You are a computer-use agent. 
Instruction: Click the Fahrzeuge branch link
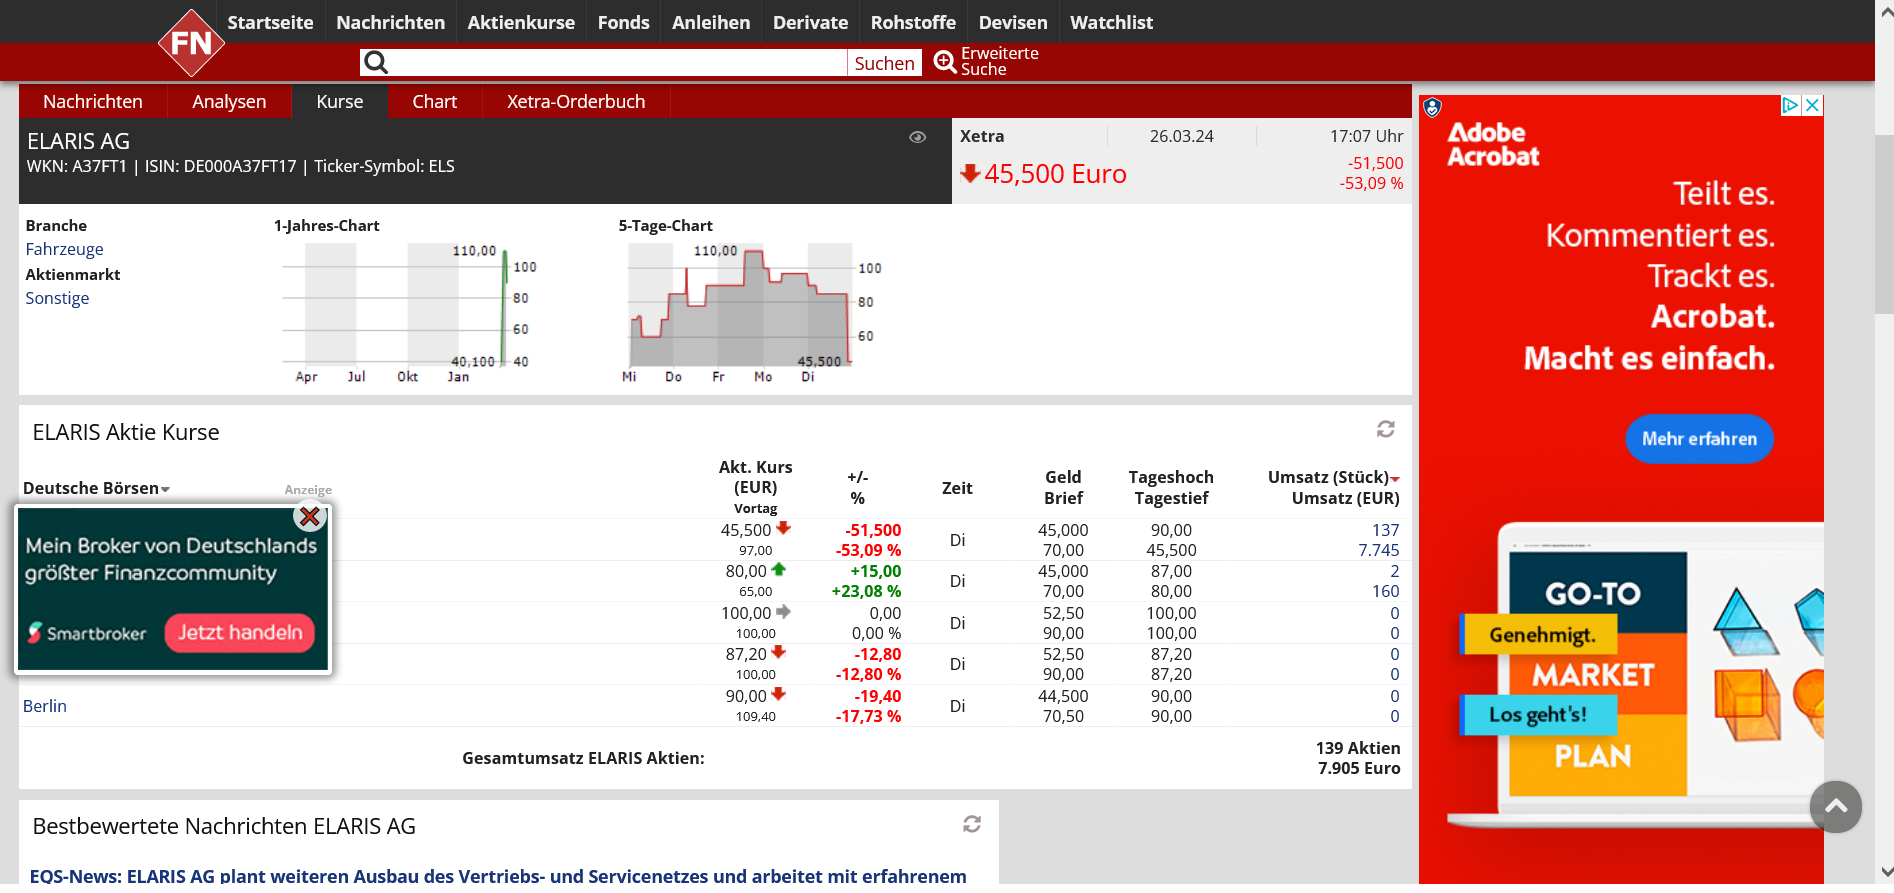[64, 249]
